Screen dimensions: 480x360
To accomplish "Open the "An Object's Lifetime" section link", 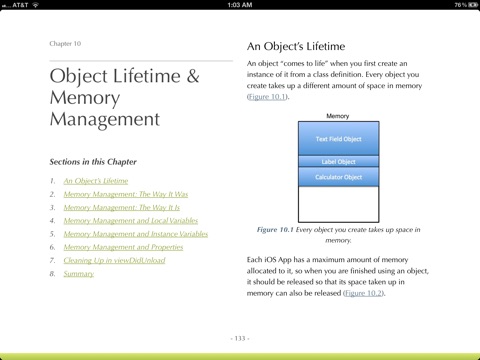I will [96, 181].
